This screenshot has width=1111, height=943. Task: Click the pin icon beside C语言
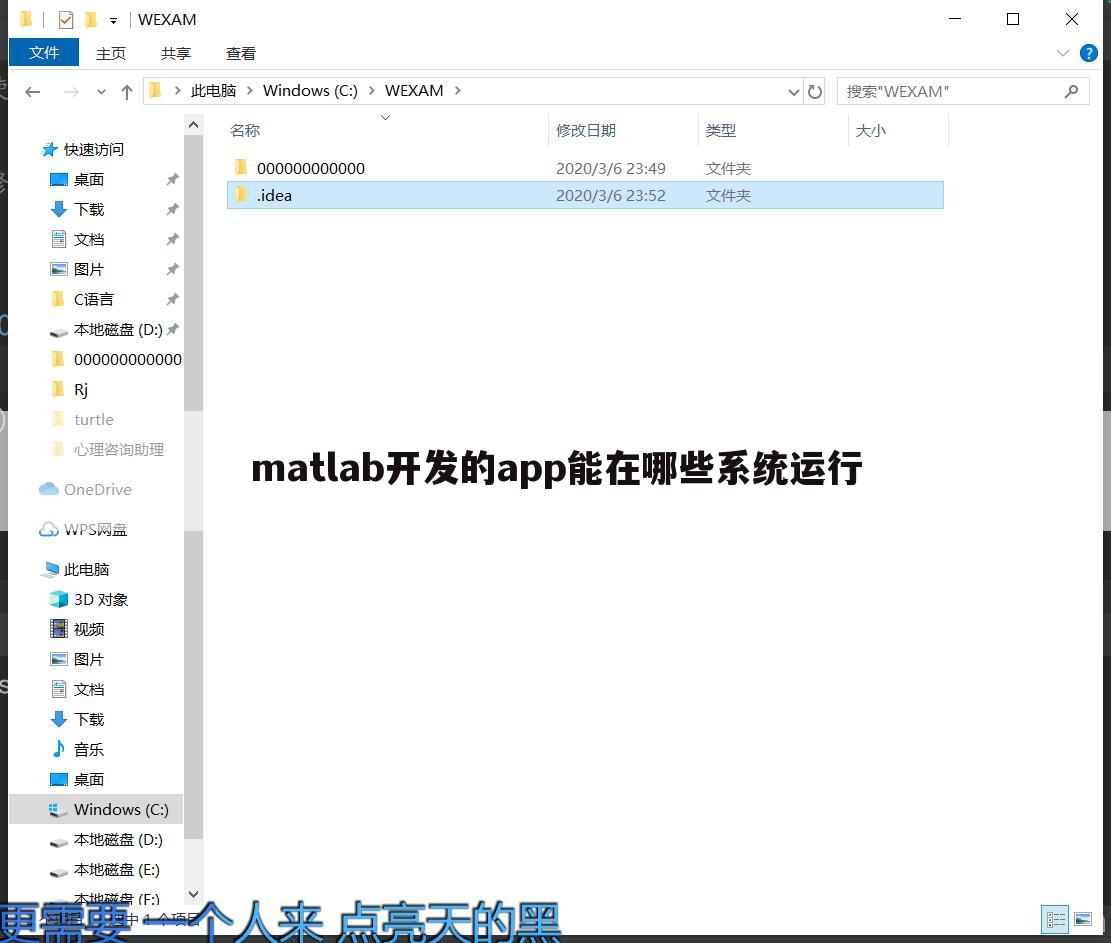click(x=172, y=300)
